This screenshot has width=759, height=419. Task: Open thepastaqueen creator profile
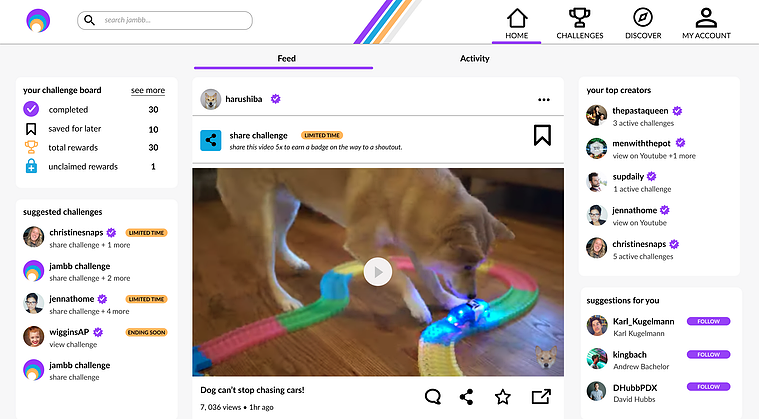click(640, 111)
